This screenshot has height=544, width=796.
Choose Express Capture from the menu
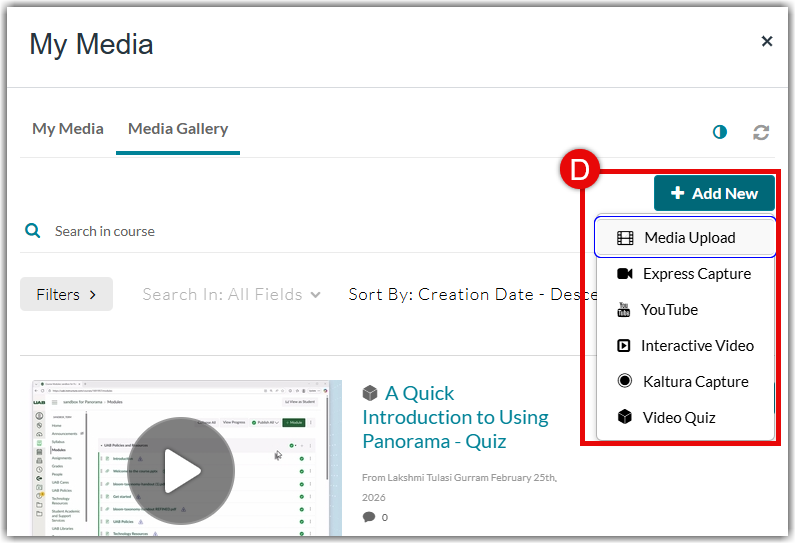[x=685, y=274]
